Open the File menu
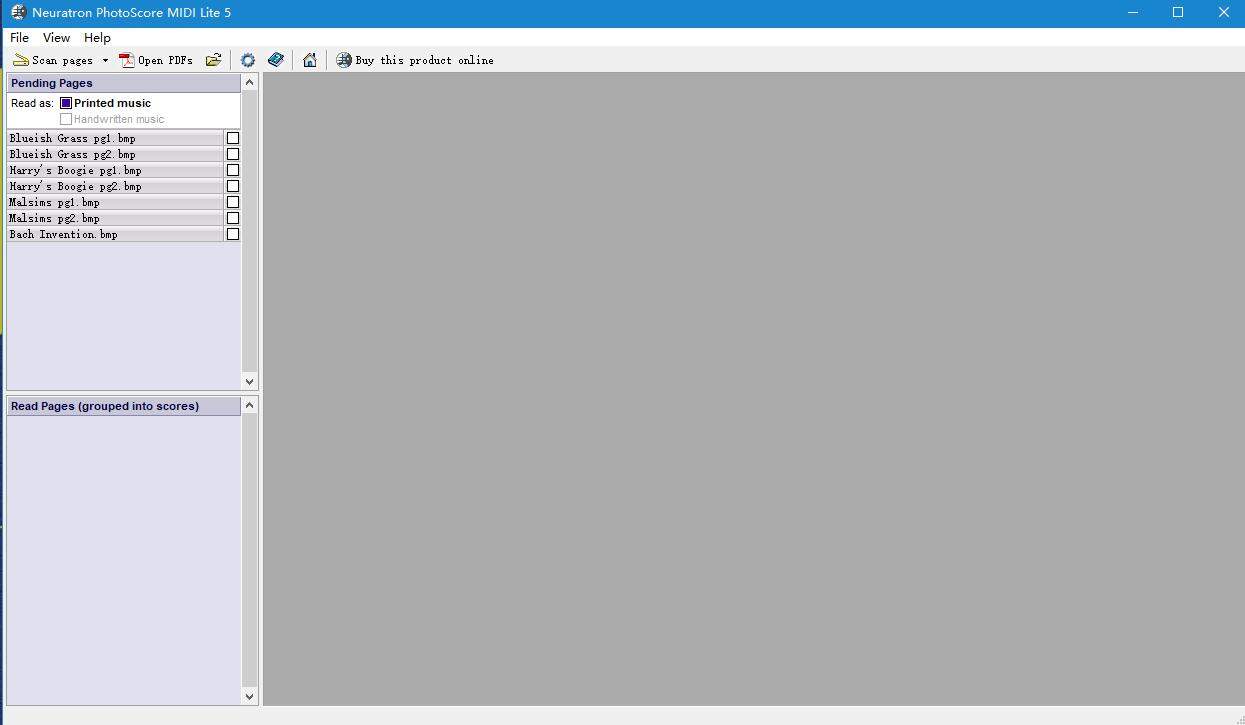Image resolution: width=1245 pixels, height=725 pixels. 18,37
